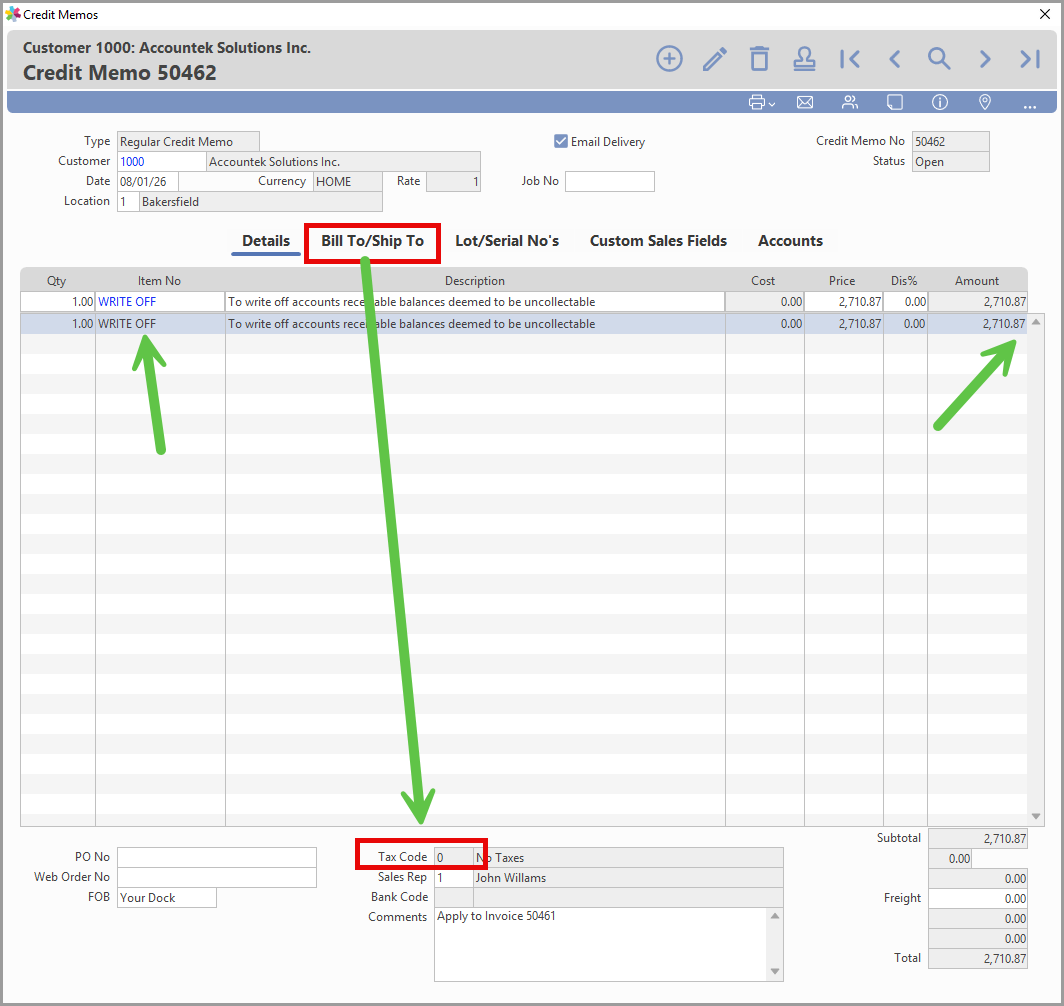This screenshot has height=1006, width=1064.
Task: Go to next record arrow
Action: 985,59
